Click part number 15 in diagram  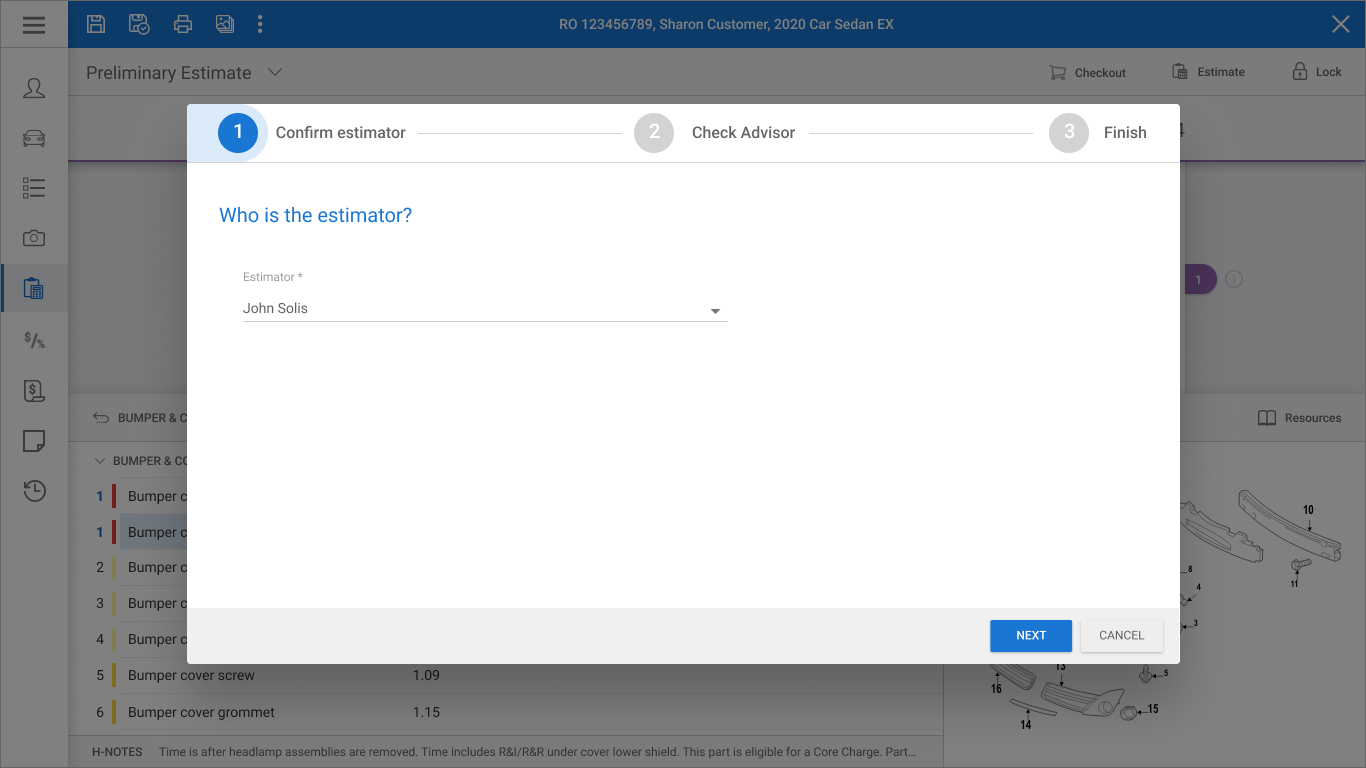tap(1152, 709)
